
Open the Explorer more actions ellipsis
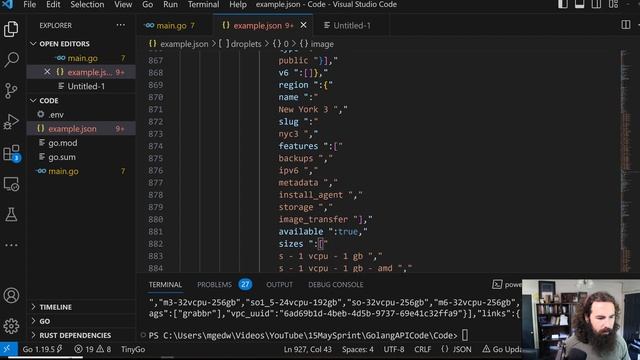pyautogui.click(x=120, y=25)
